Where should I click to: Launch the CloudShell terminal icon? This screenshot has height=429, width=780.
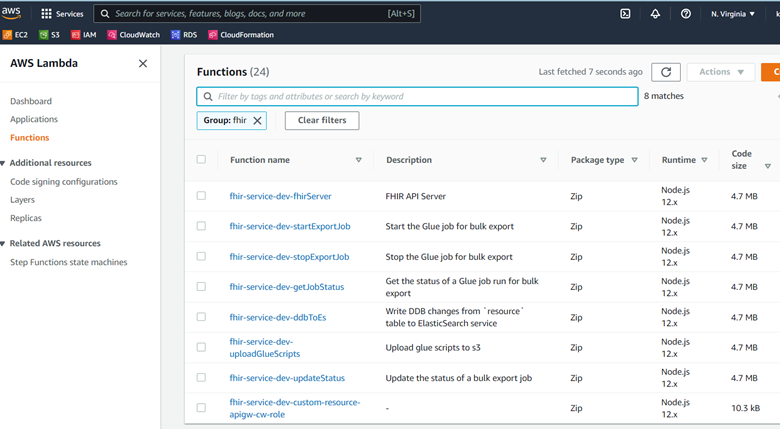click(x=625, y=14)
